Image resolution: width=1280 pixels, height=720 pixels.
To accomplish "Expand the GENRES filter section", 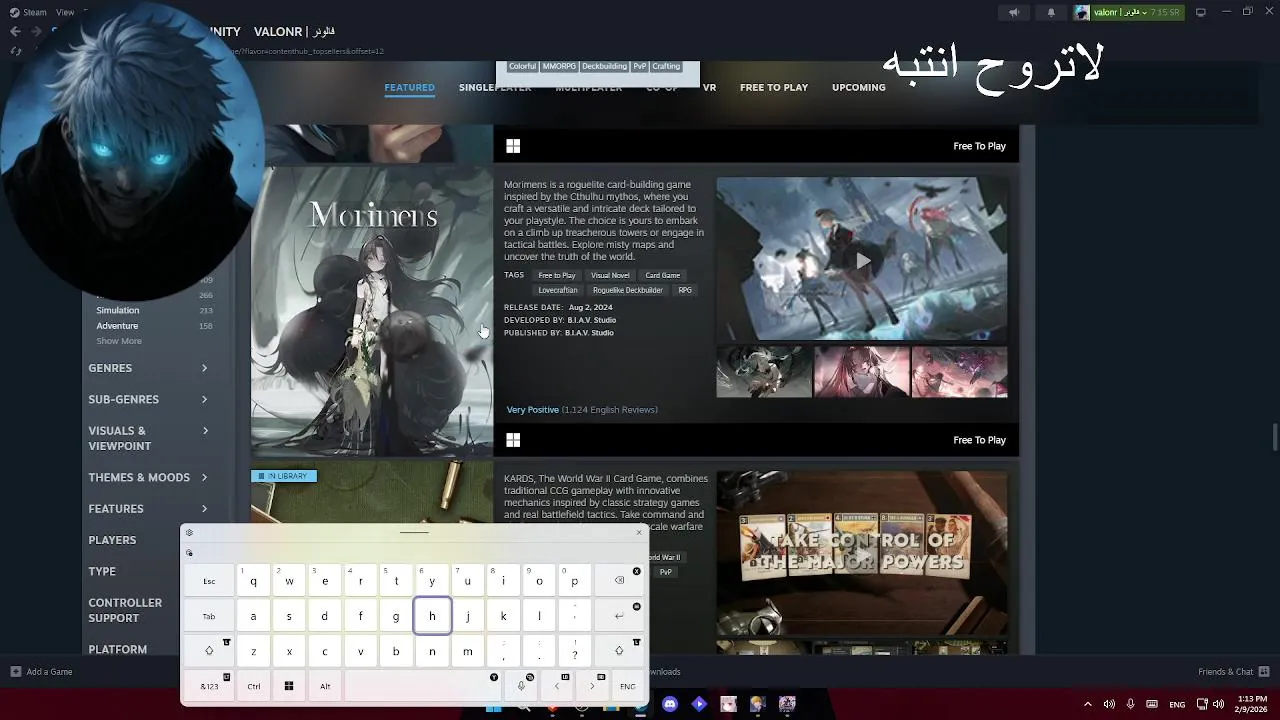I will (148, 368).
